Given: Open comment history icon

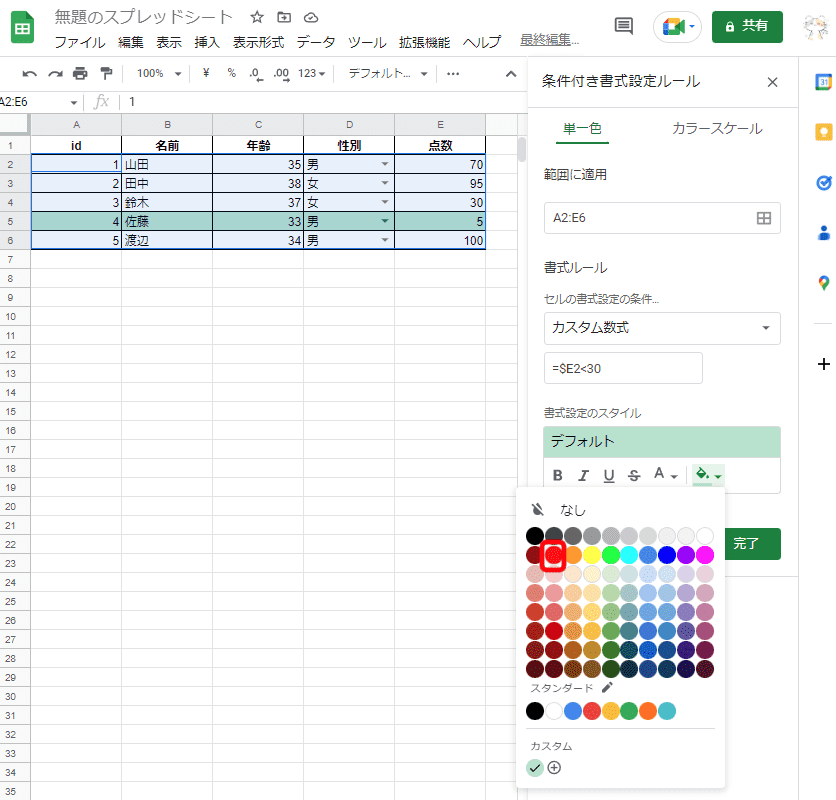Looking at the screenshot, I should tap(623, 27).
